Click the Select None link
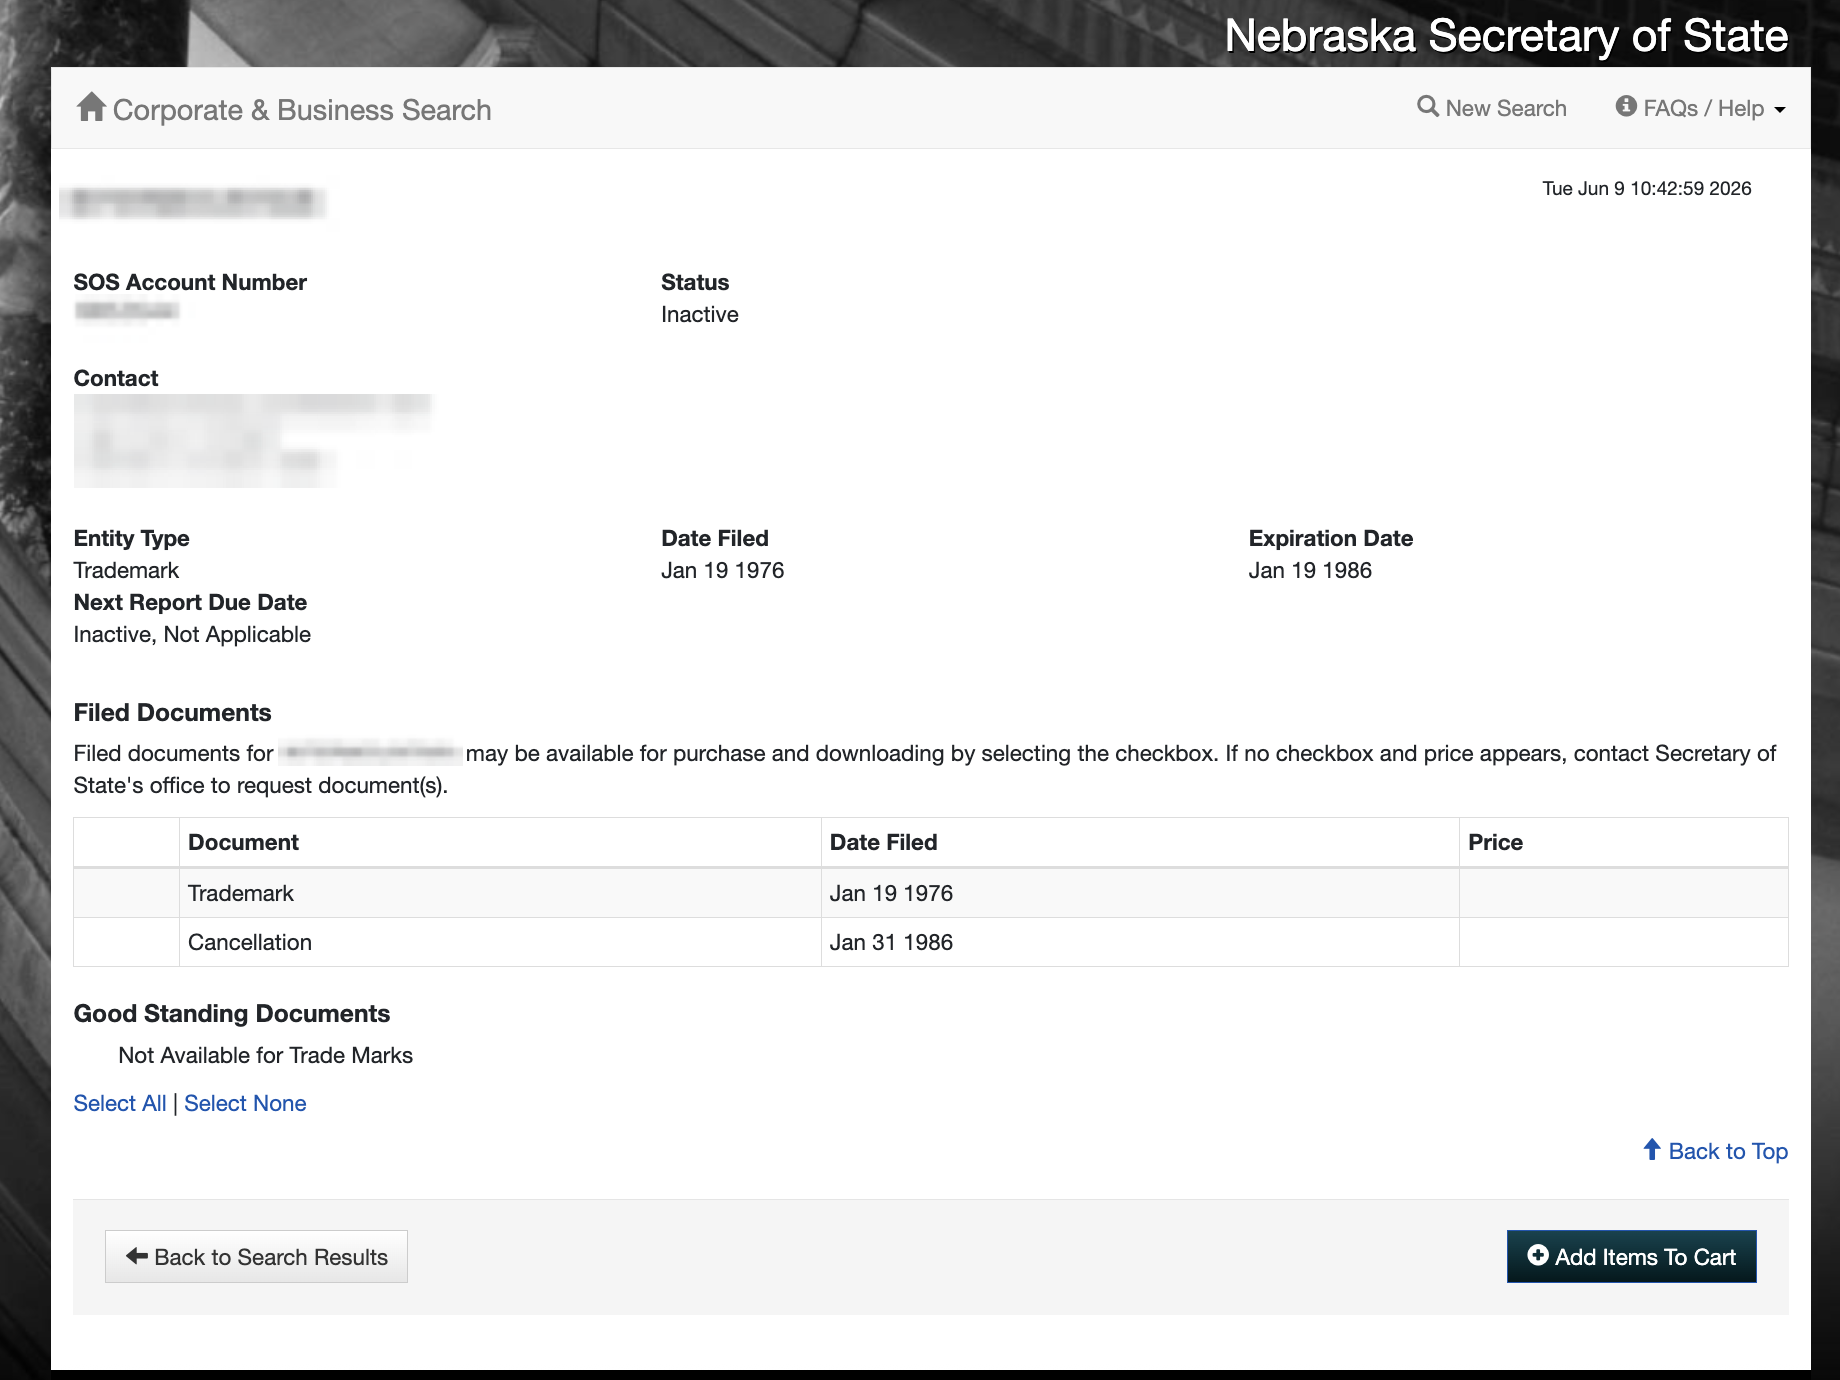 click(245, 1103)
